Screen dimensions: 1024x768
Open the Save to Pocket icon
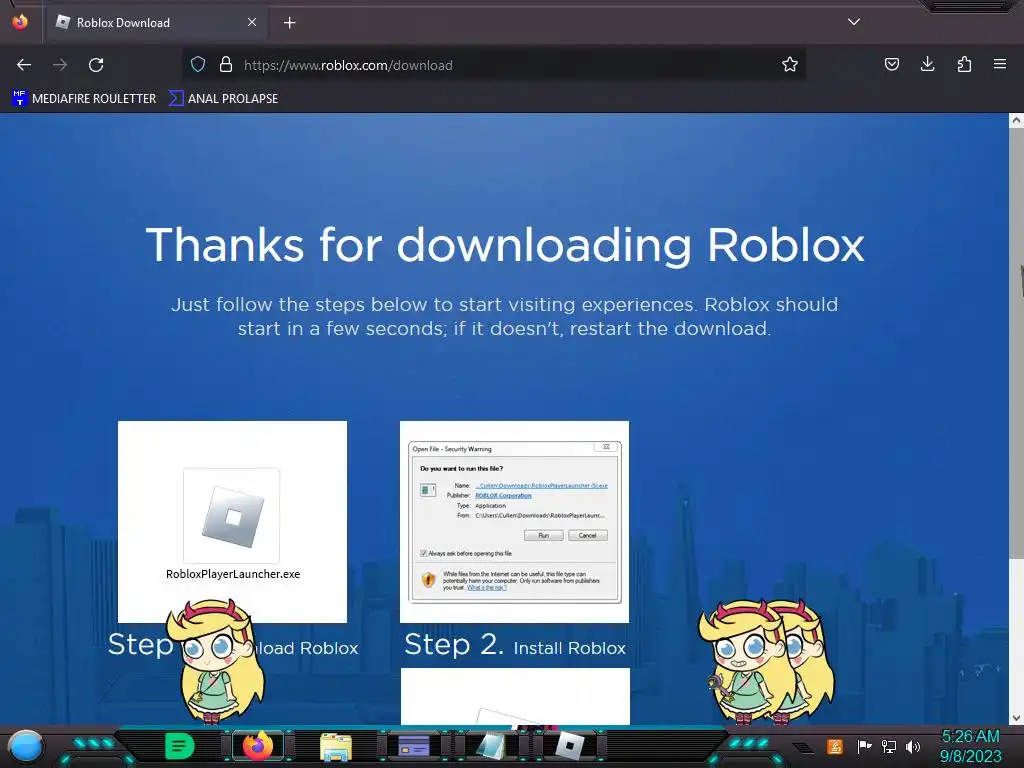pos(891,64)
